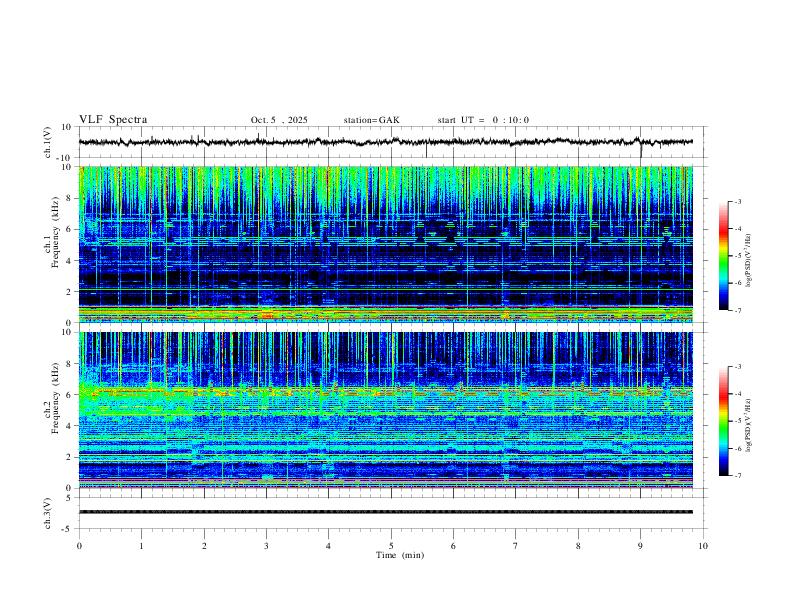This screenshot has width=792, height=612.
Task: Click the "-7" label on ch.2 color bar
Action: click(738, 476)
